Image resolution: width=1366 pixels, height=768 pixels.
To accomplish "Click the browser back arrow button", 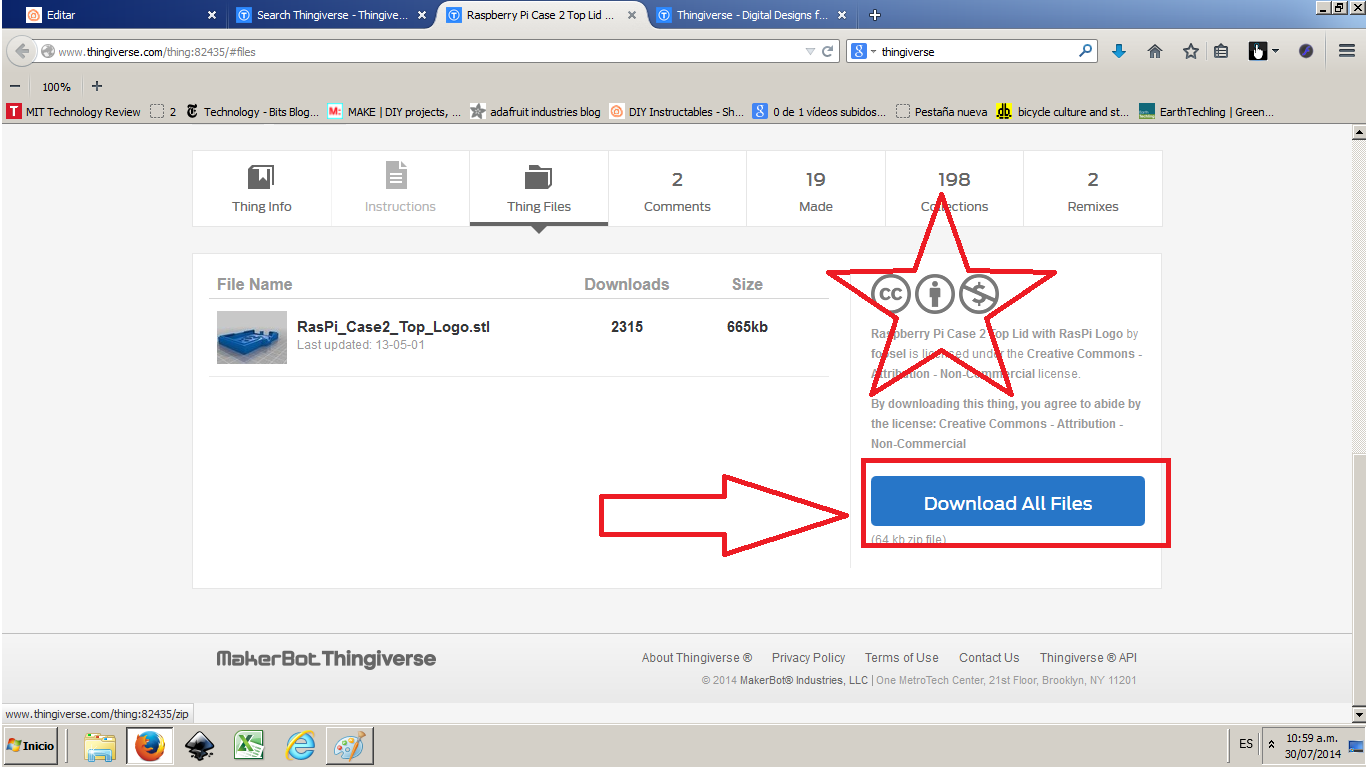I will coord(22,51).
